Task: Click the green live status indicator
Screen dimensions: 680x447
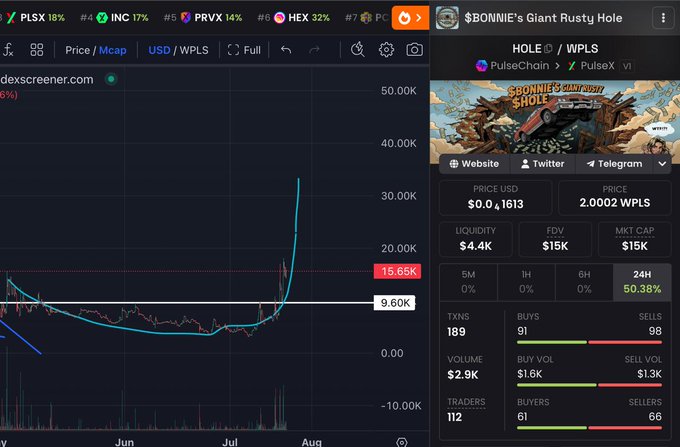Action: pos(111,79)
